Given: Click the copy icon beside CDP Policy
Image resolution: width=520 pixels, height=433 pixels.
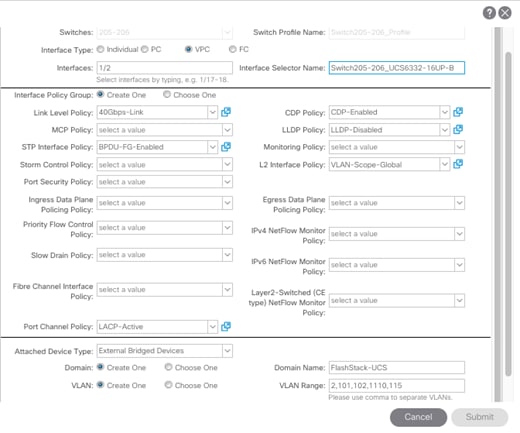Looking at the screenshot, I should coord(458,112).
